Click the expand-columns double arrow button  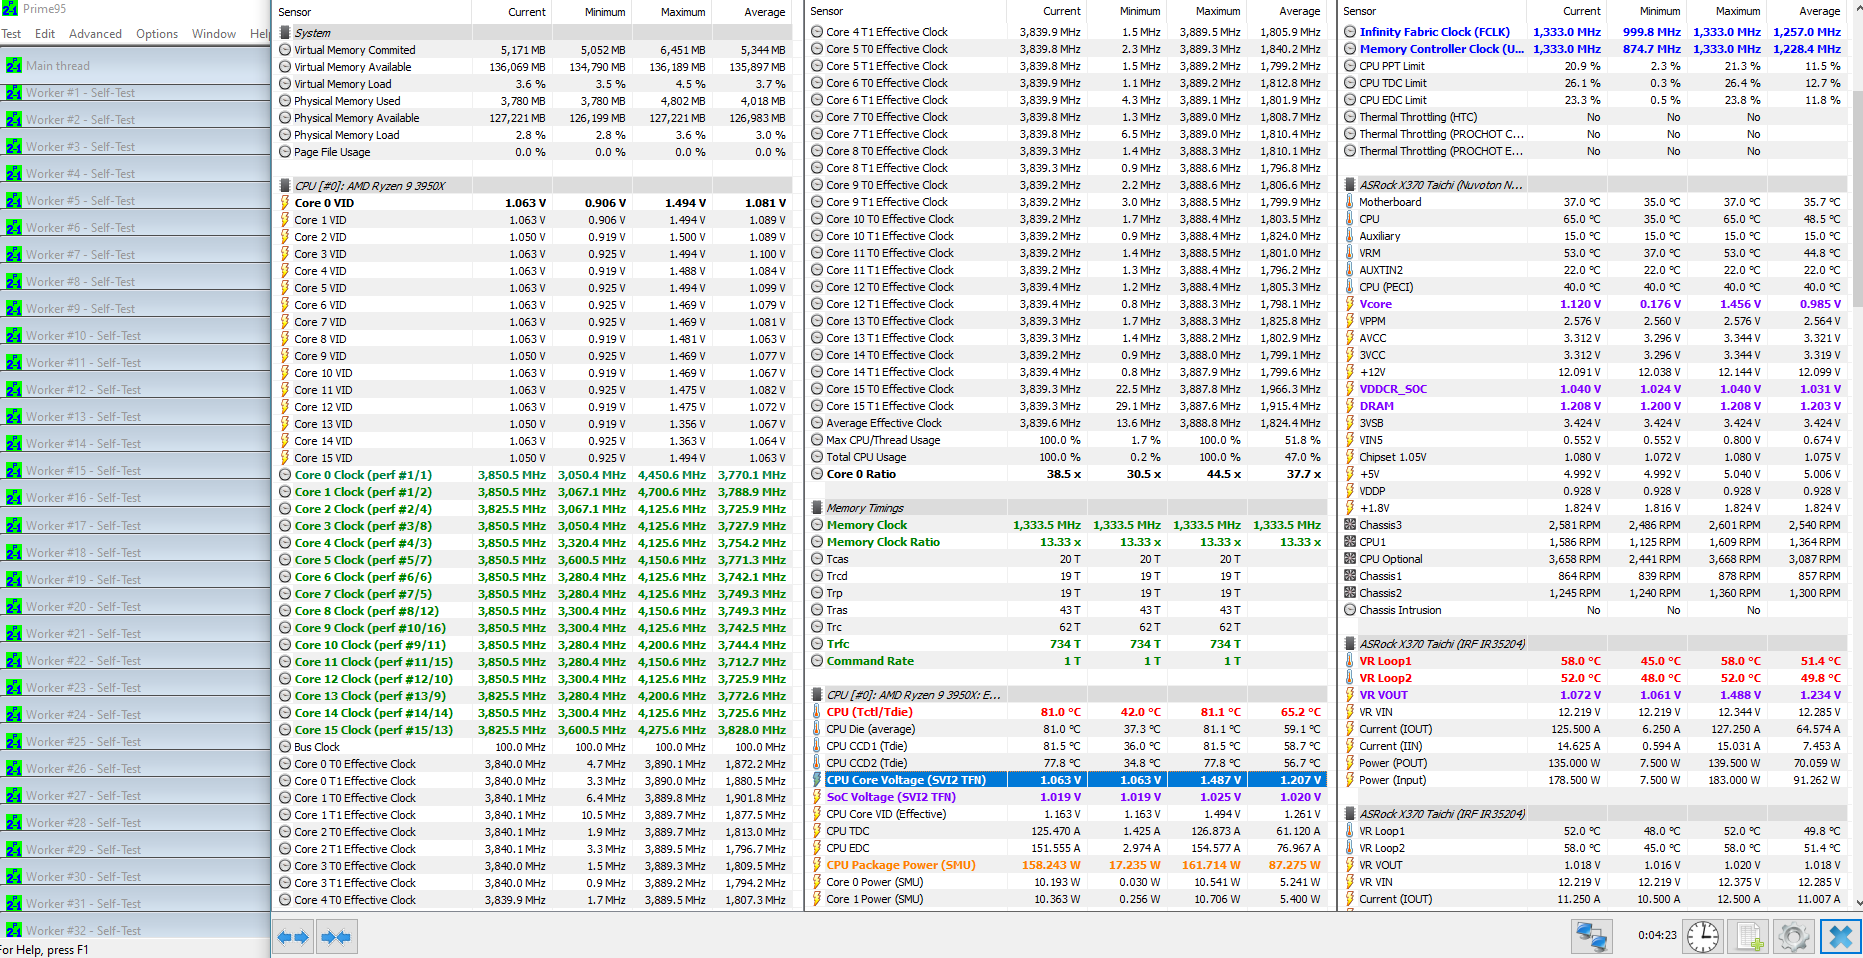(x=293, y=937)
